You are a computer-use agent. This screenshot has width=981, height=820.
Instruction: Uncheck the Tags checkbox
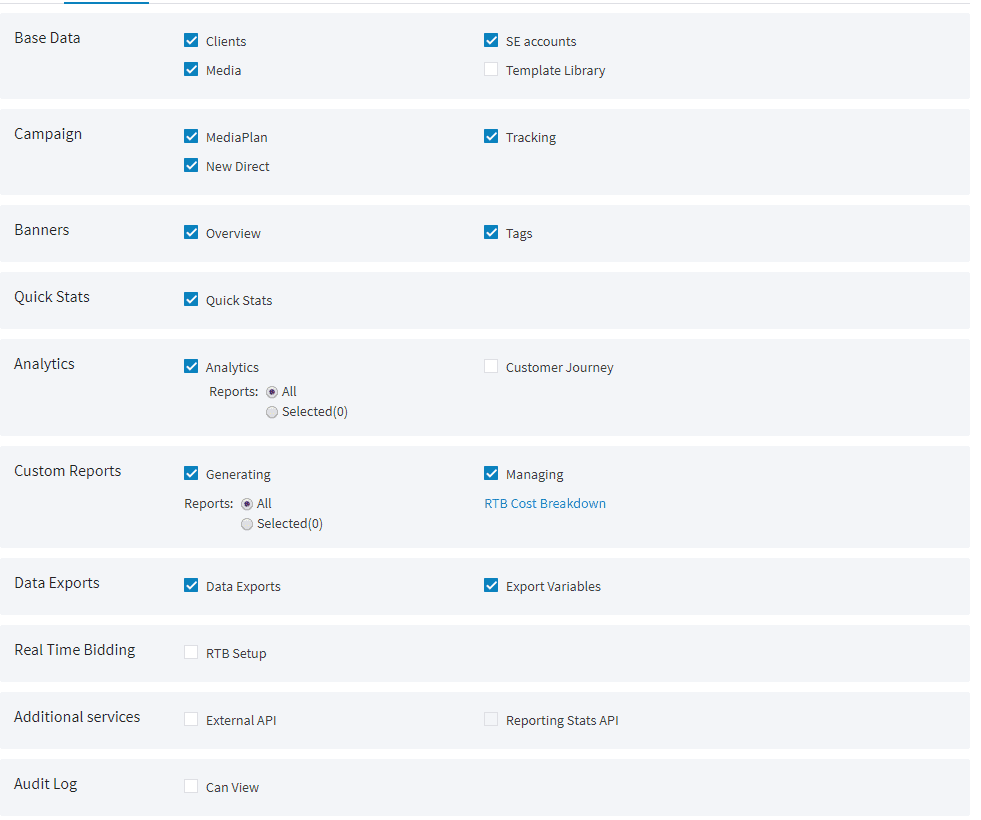point(491,233)
